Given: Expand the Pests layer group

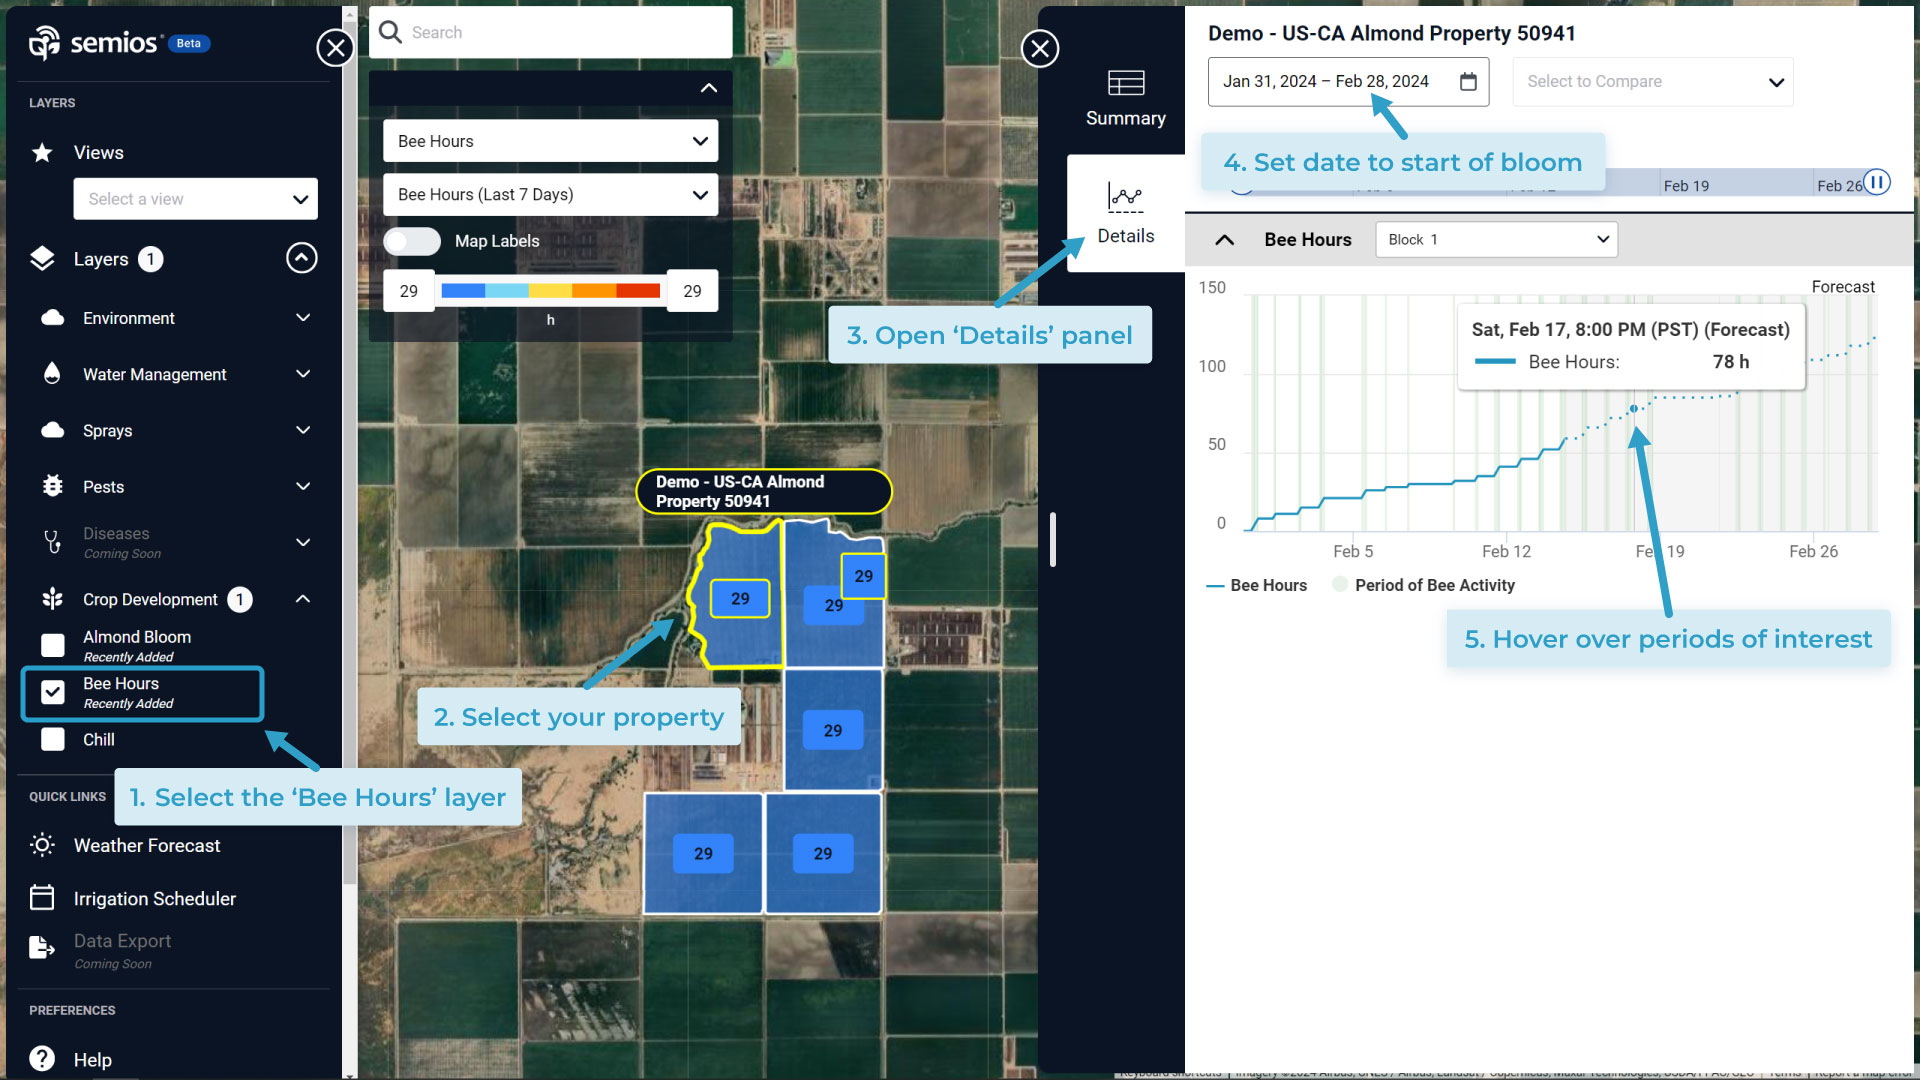Looking at the screenshot, I should point(303,486).
